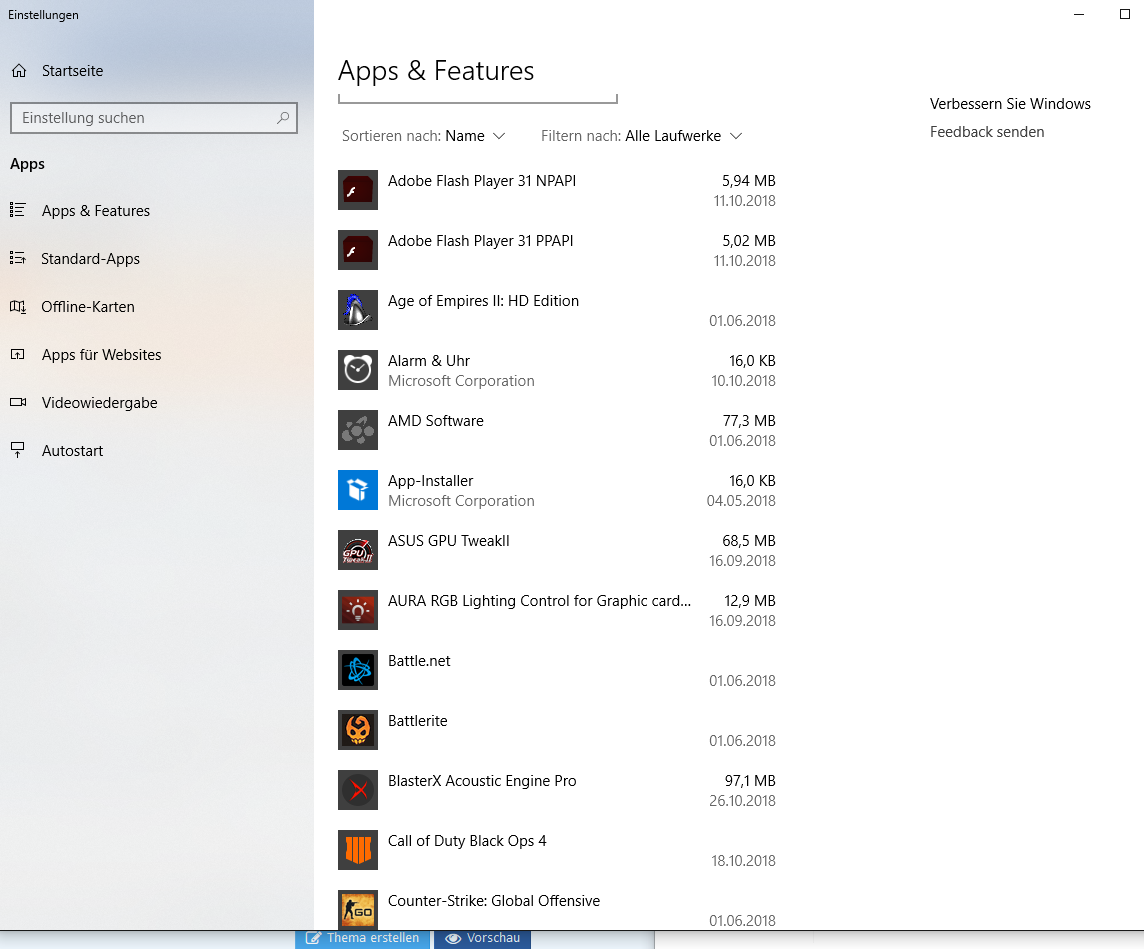Click the Thema erstellen button
Viewport: 1144px width, 949px height.
point(363,938)
